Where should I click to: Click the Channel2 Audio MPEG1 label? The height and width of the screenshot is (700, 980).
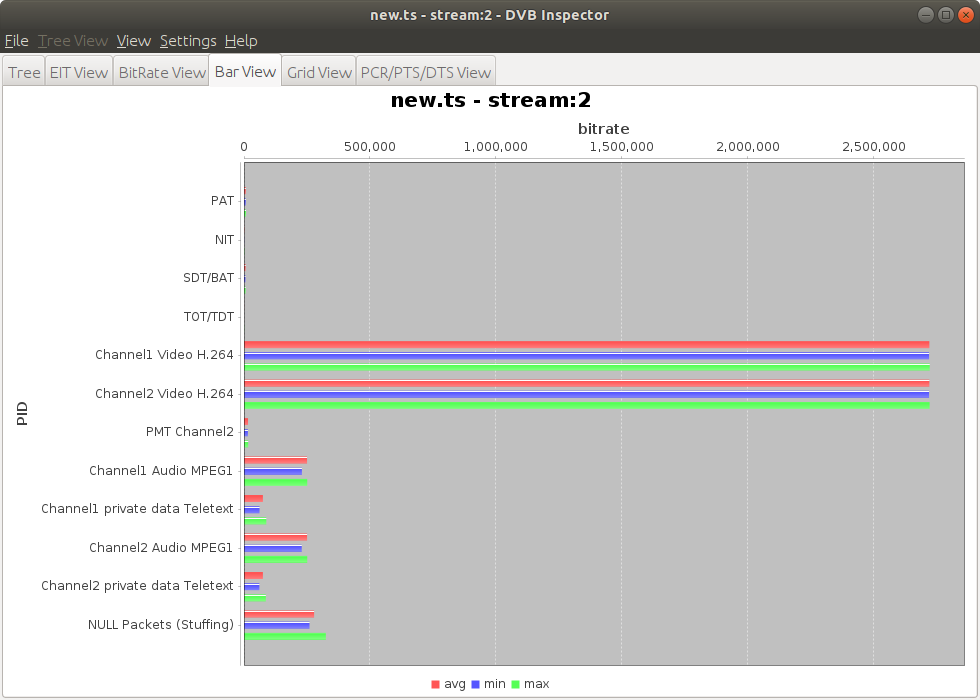click(161, 548)
